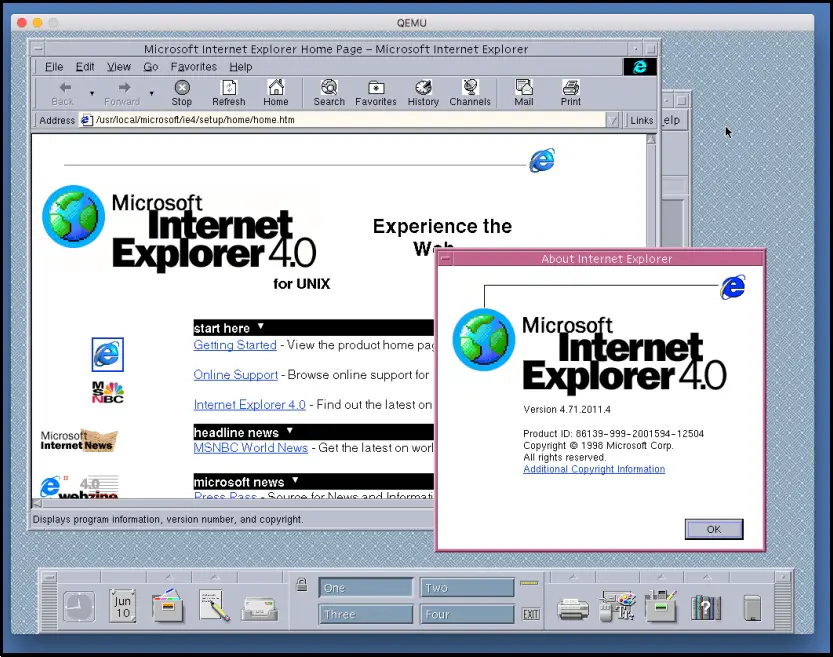Screen dimensions: 833x657
Task: Open the subpanel arrow above File Manager
Action: click(169, 577)
